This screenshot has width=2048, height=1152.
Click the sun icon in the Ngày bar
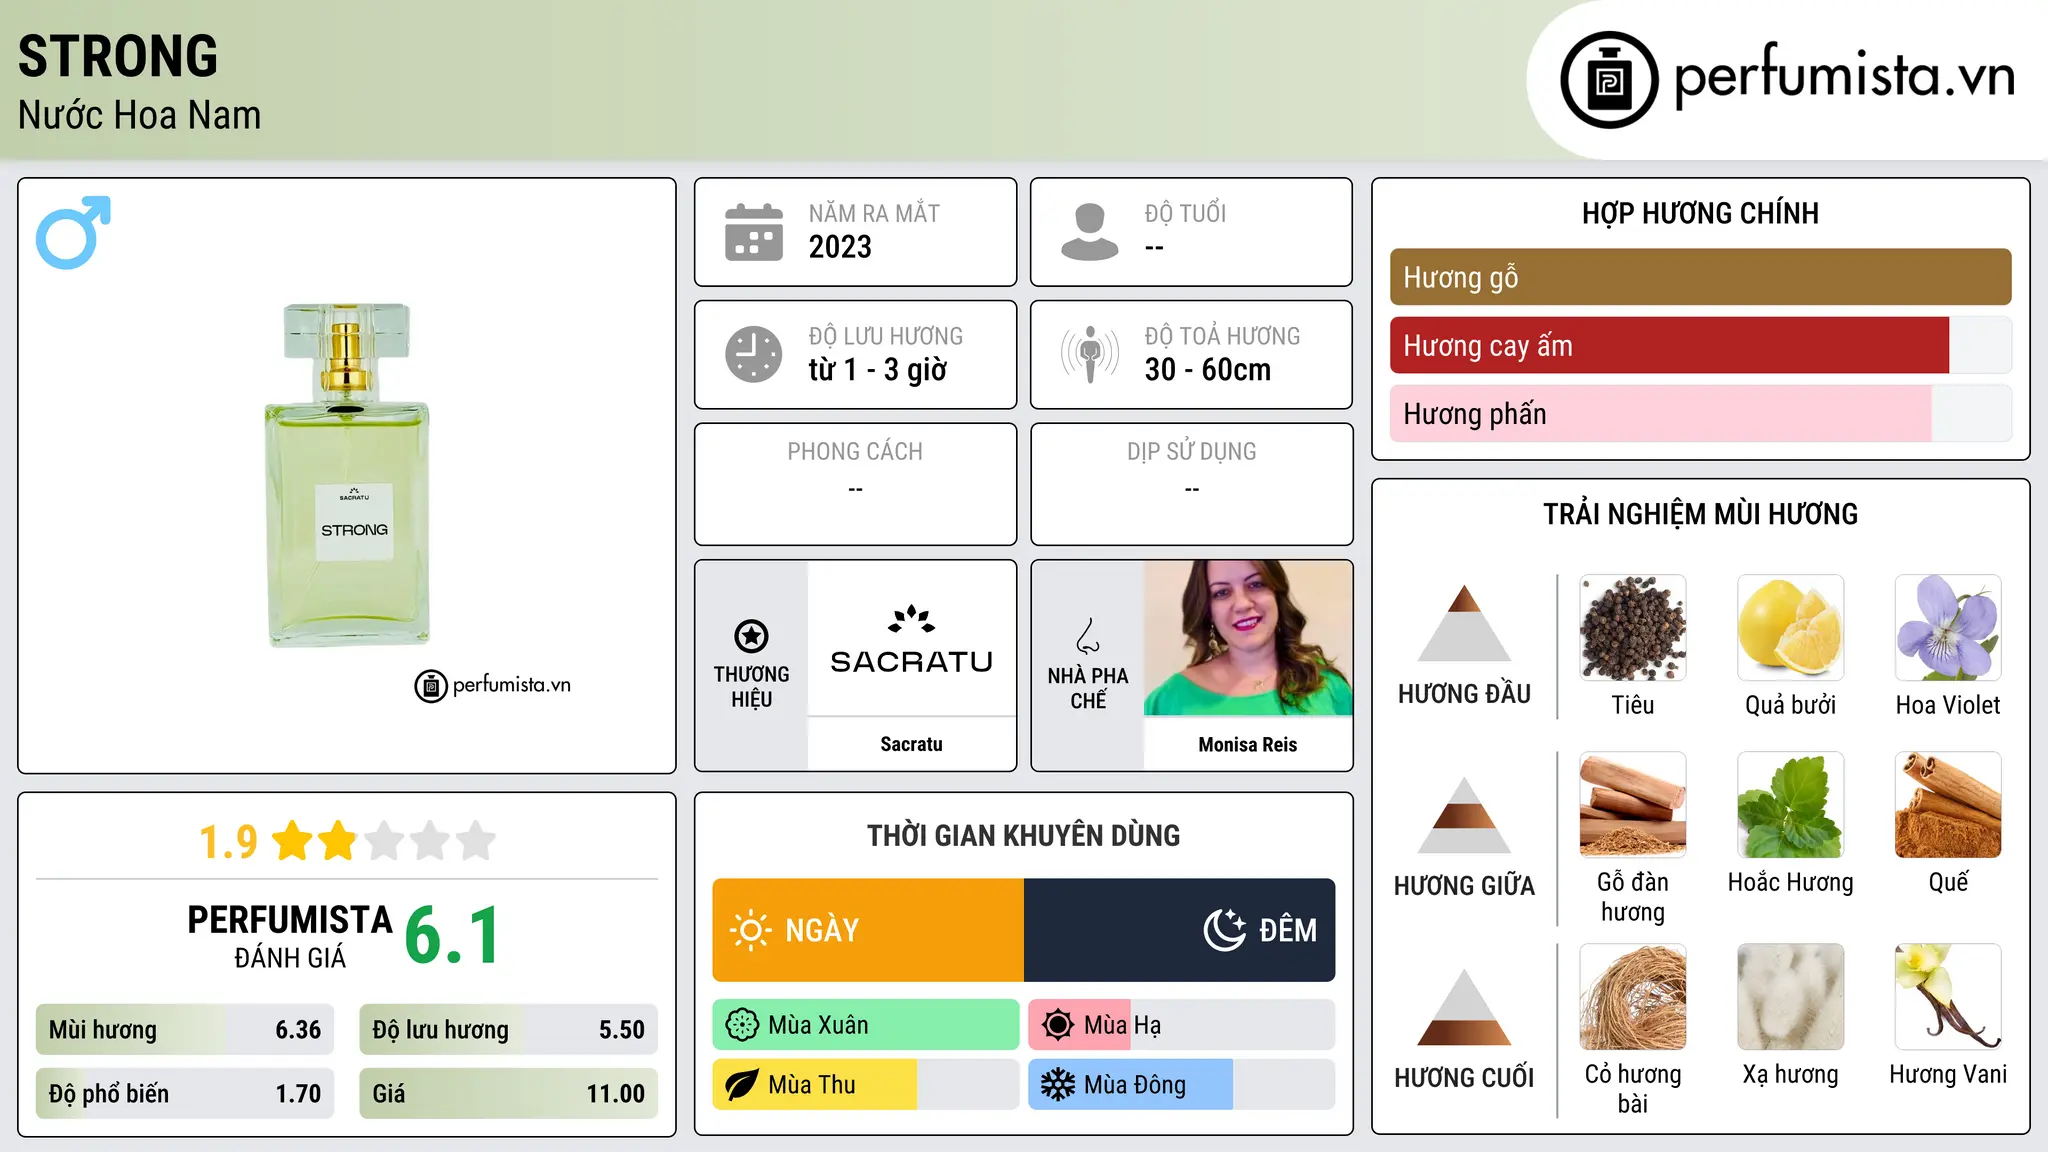(x=751, y=930)
